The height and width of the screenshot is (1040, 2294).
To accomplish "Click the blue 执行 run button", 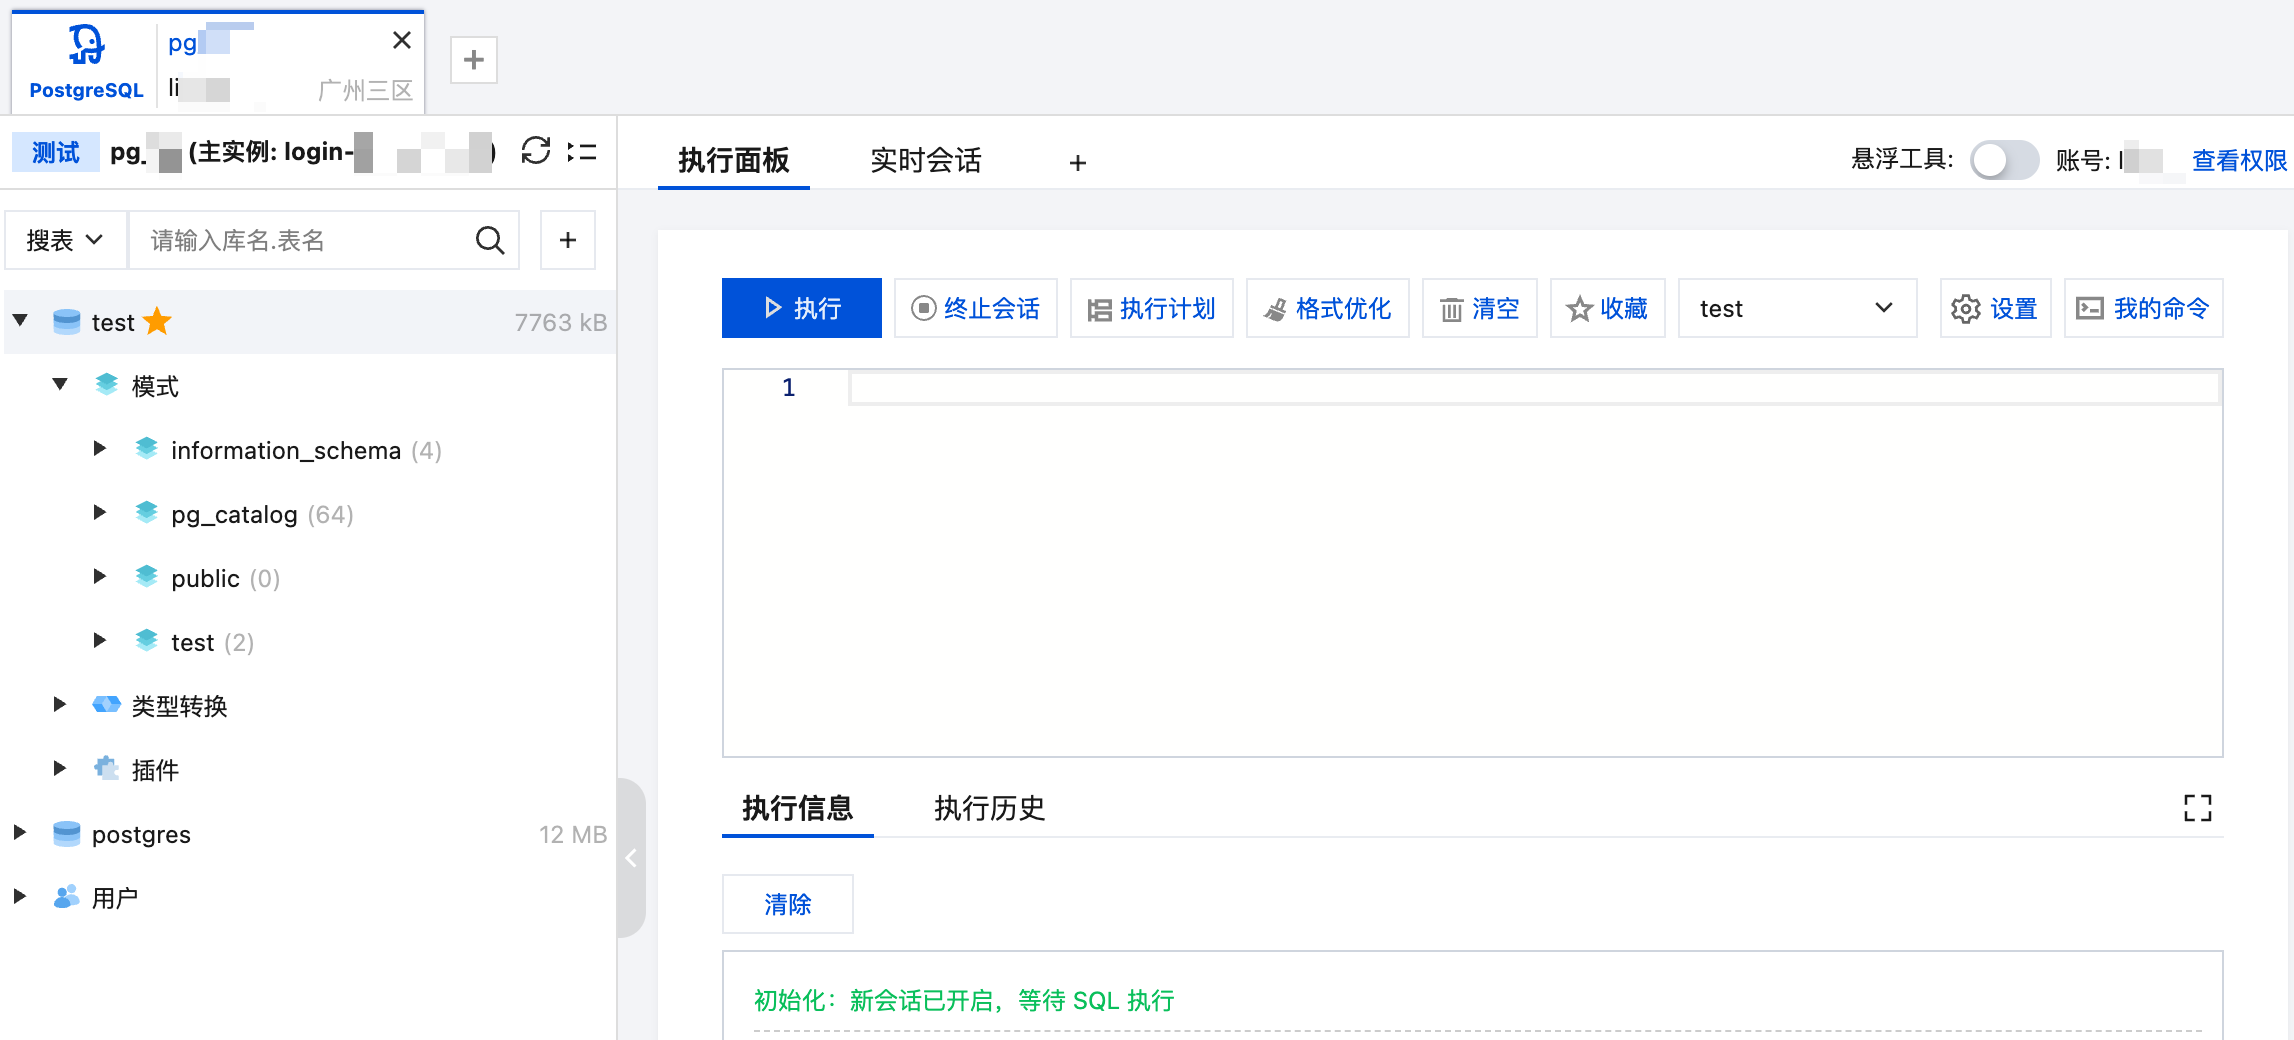I will click(x=801, y=309).
